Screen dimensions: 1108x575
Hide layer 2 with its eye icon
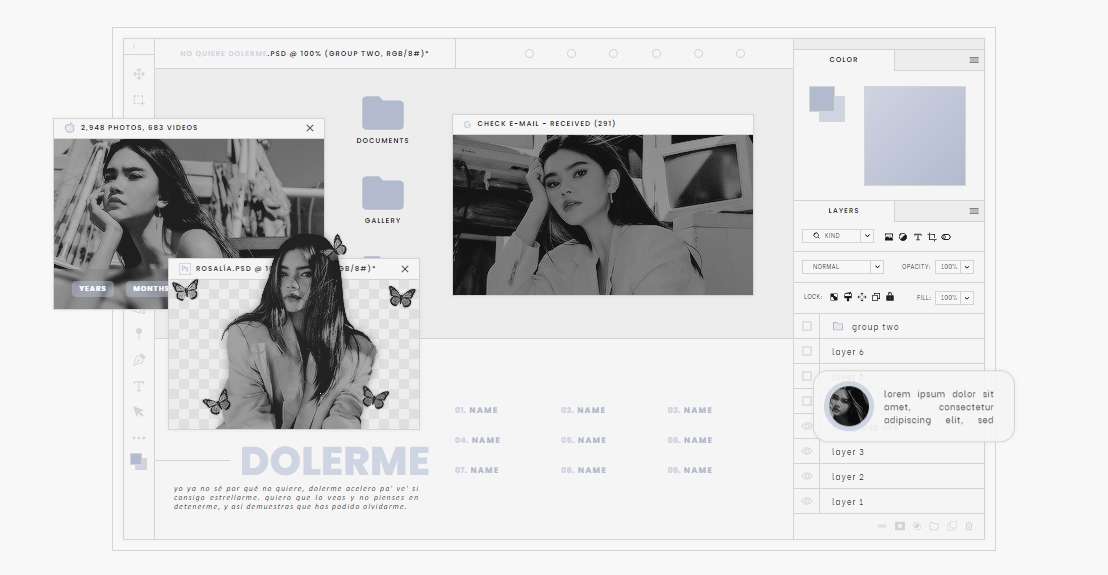click(x=807, y=476)
